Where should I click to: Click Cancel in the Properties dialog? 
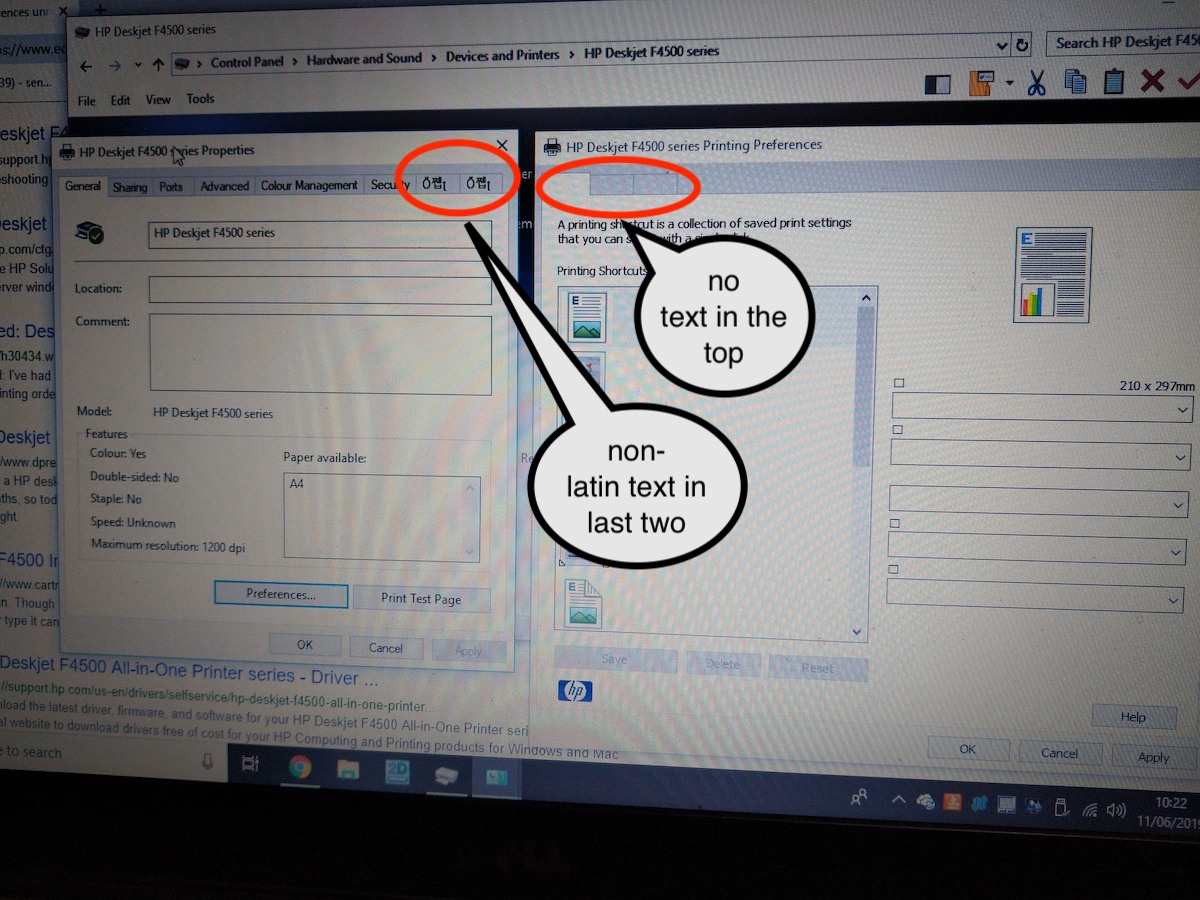tap(385, 648)
